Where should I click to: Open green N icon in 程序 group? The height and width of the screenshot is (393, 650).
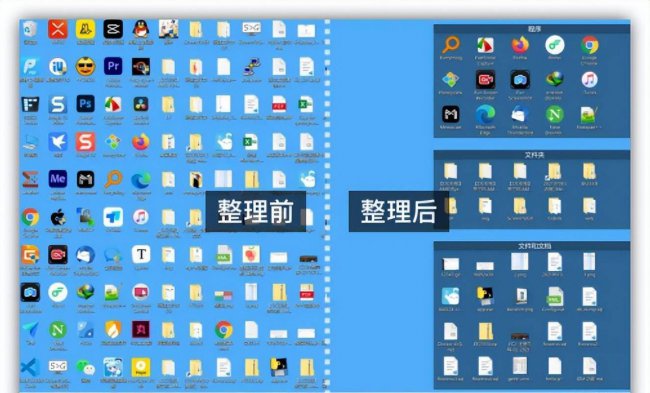[555, 115]
